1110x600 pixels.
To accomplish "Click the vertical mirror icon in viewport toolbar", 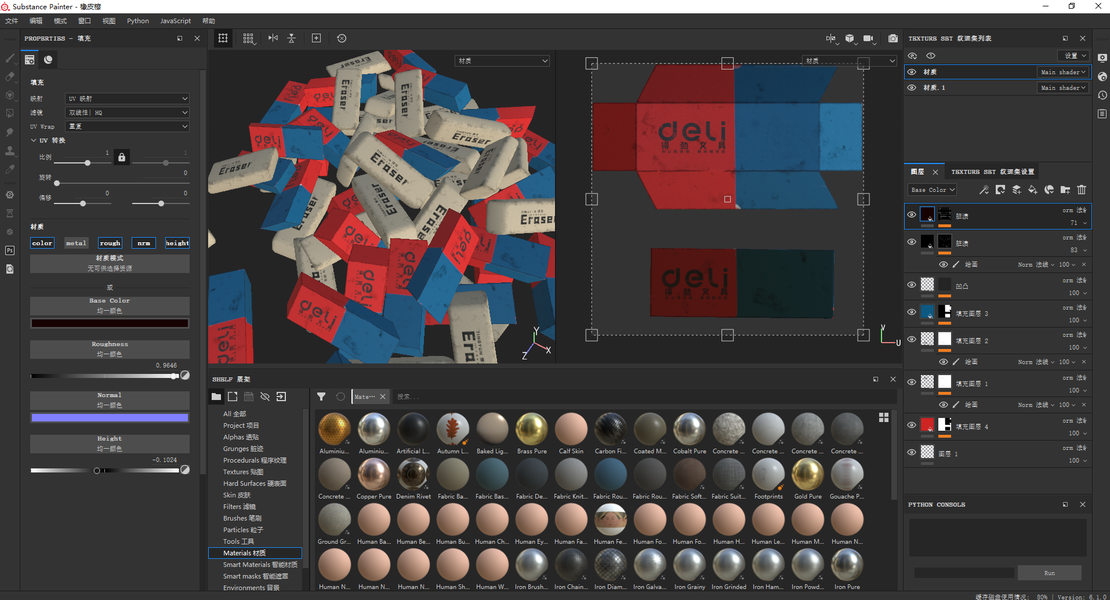I will (291, 38).
